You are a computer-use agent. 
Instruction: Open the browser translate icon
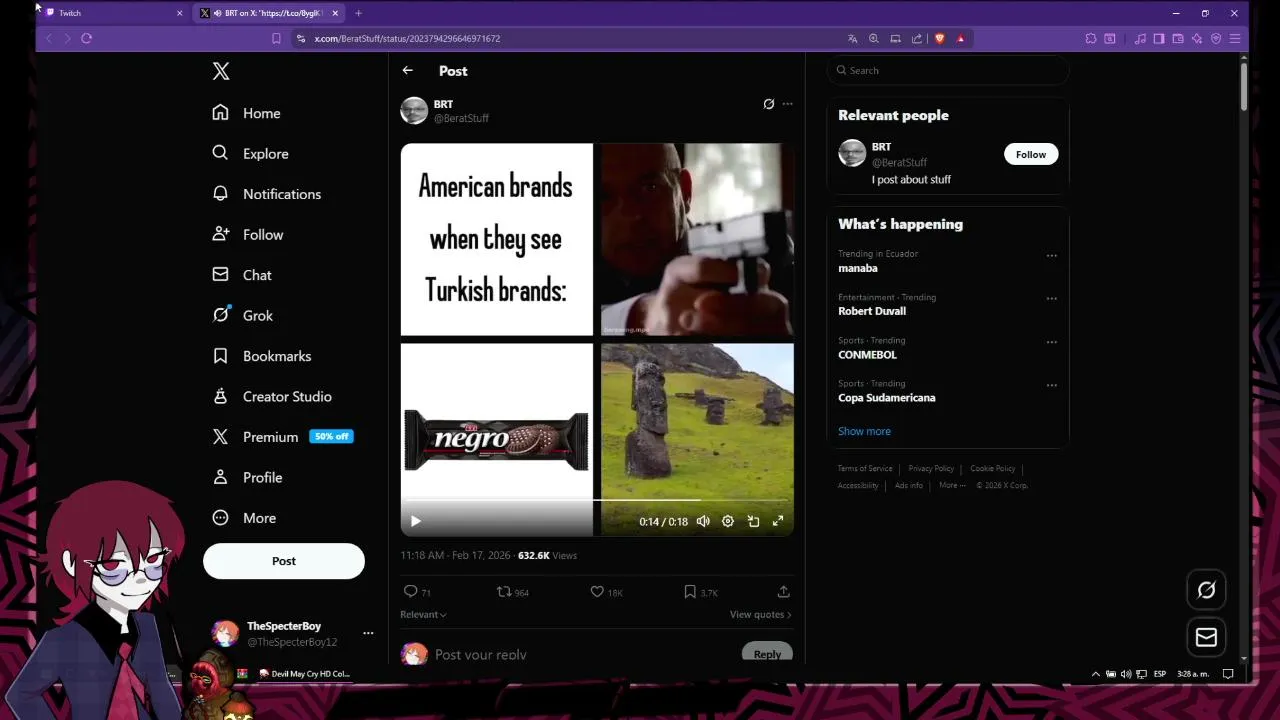pos(852,38)
